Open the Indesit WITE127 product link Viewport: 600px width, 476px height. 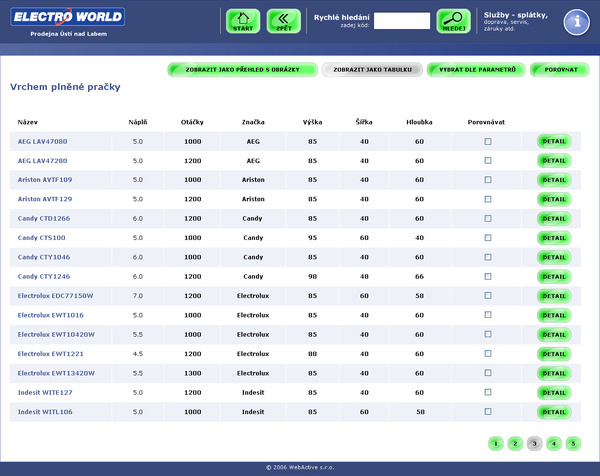[x=45, y=393]
